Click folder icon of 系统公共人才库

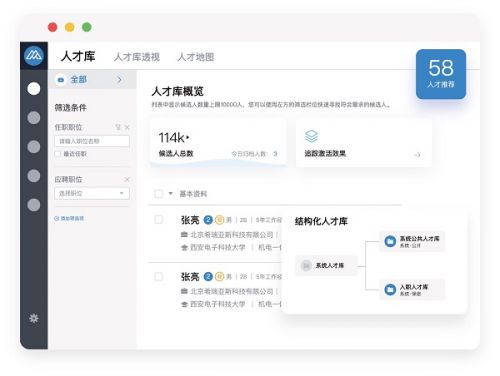(x=390, y=241)
